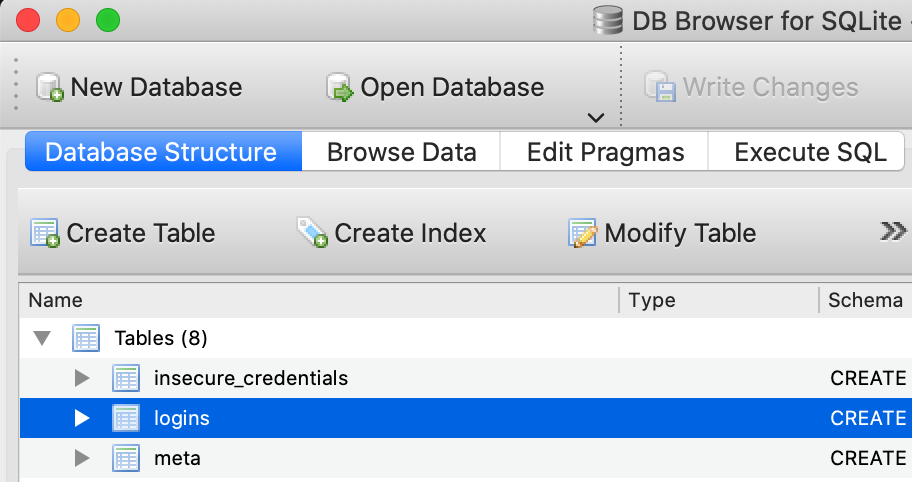Click the meta table icon

point(126,459)
